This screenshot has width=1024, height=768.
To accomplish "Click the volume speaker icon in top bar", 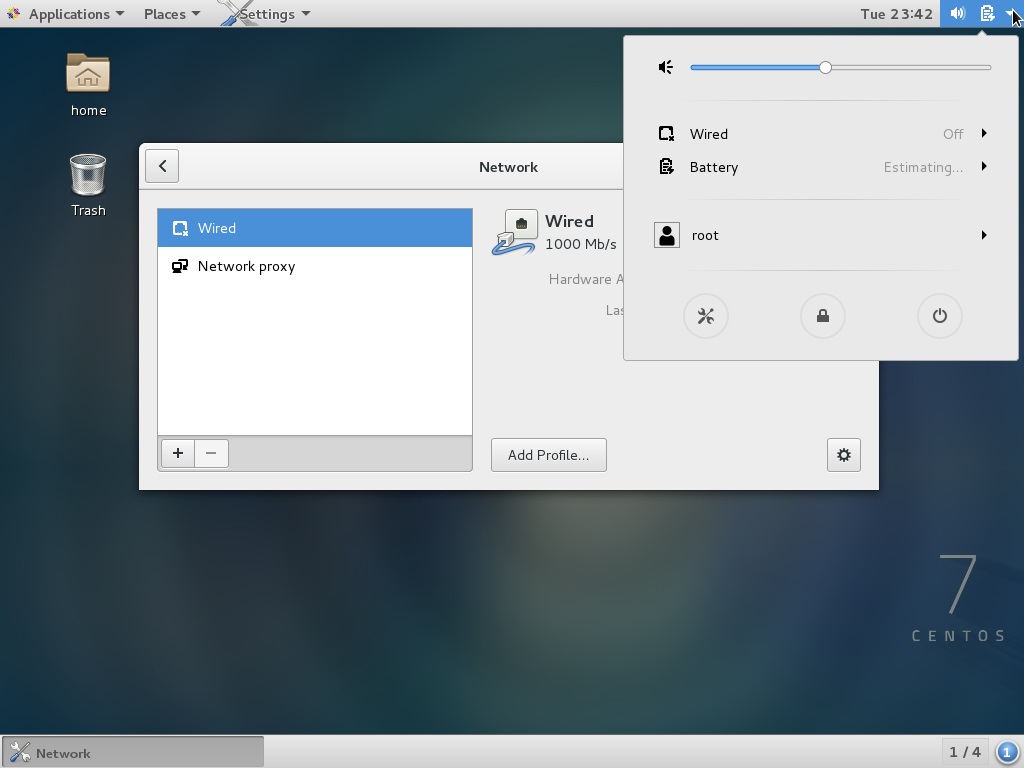I will click(957, 13).
